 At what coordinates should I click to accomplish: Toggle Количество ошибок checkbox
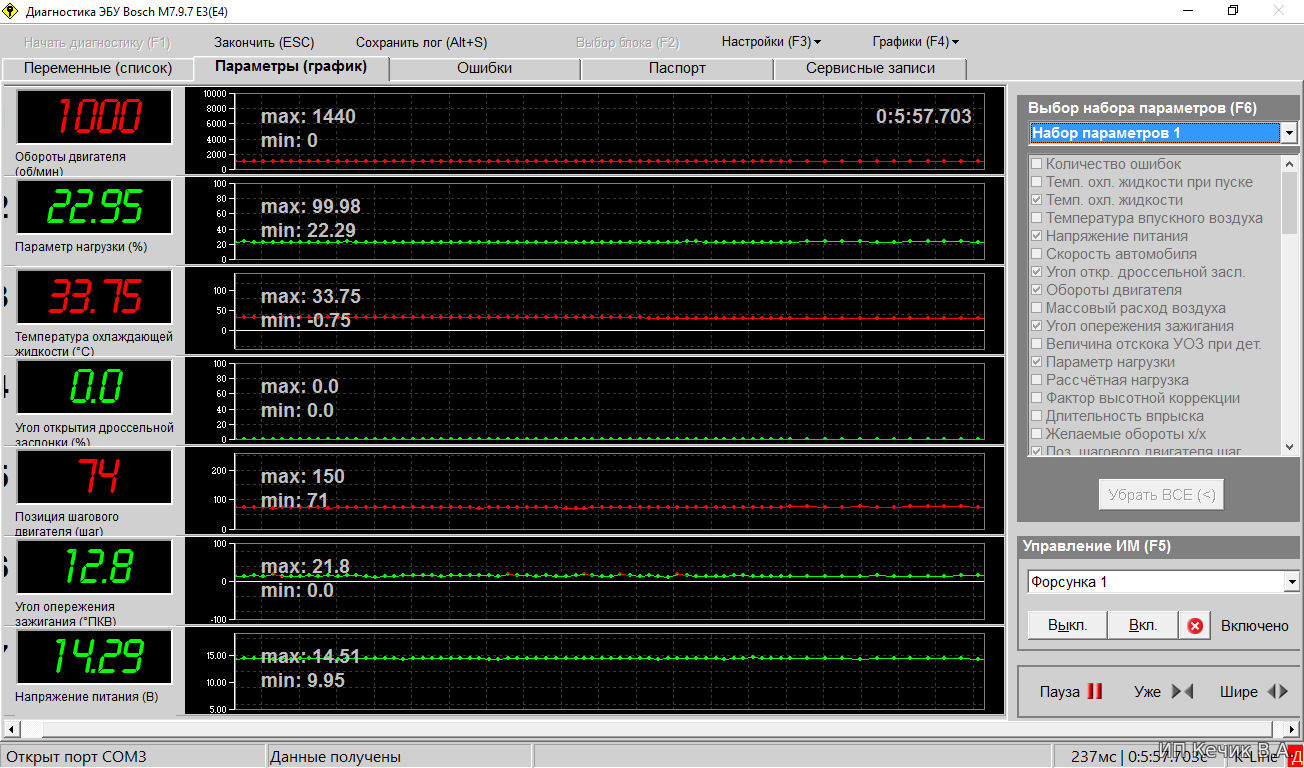coord(1037,164)
